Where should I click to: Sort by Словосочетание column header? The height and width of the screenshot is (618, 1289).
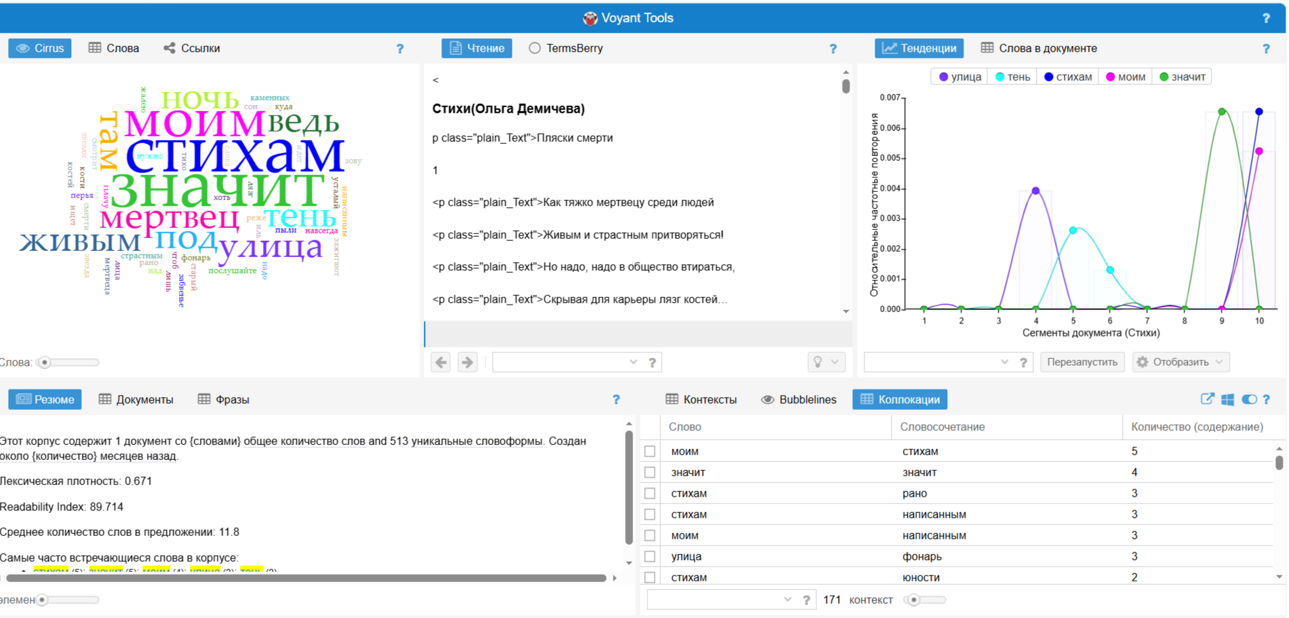point(1006,426)
